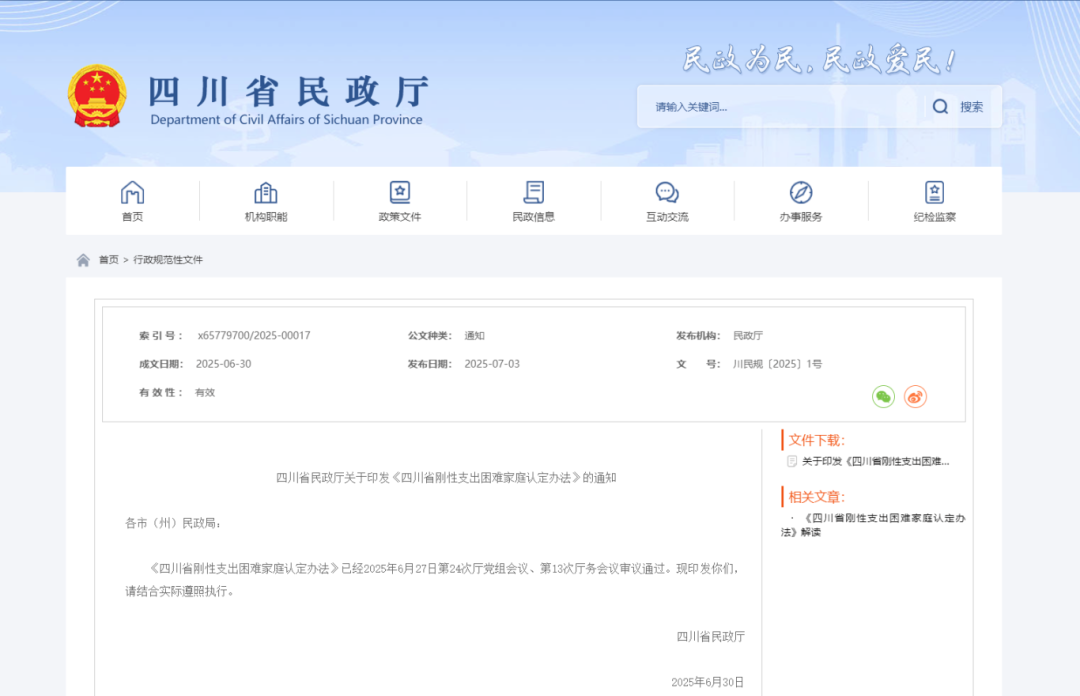Open 行政规范性文件 breadcrumb link
Image resolution: width=1080 pixels, height=696 pixels.
click(168, 260)
